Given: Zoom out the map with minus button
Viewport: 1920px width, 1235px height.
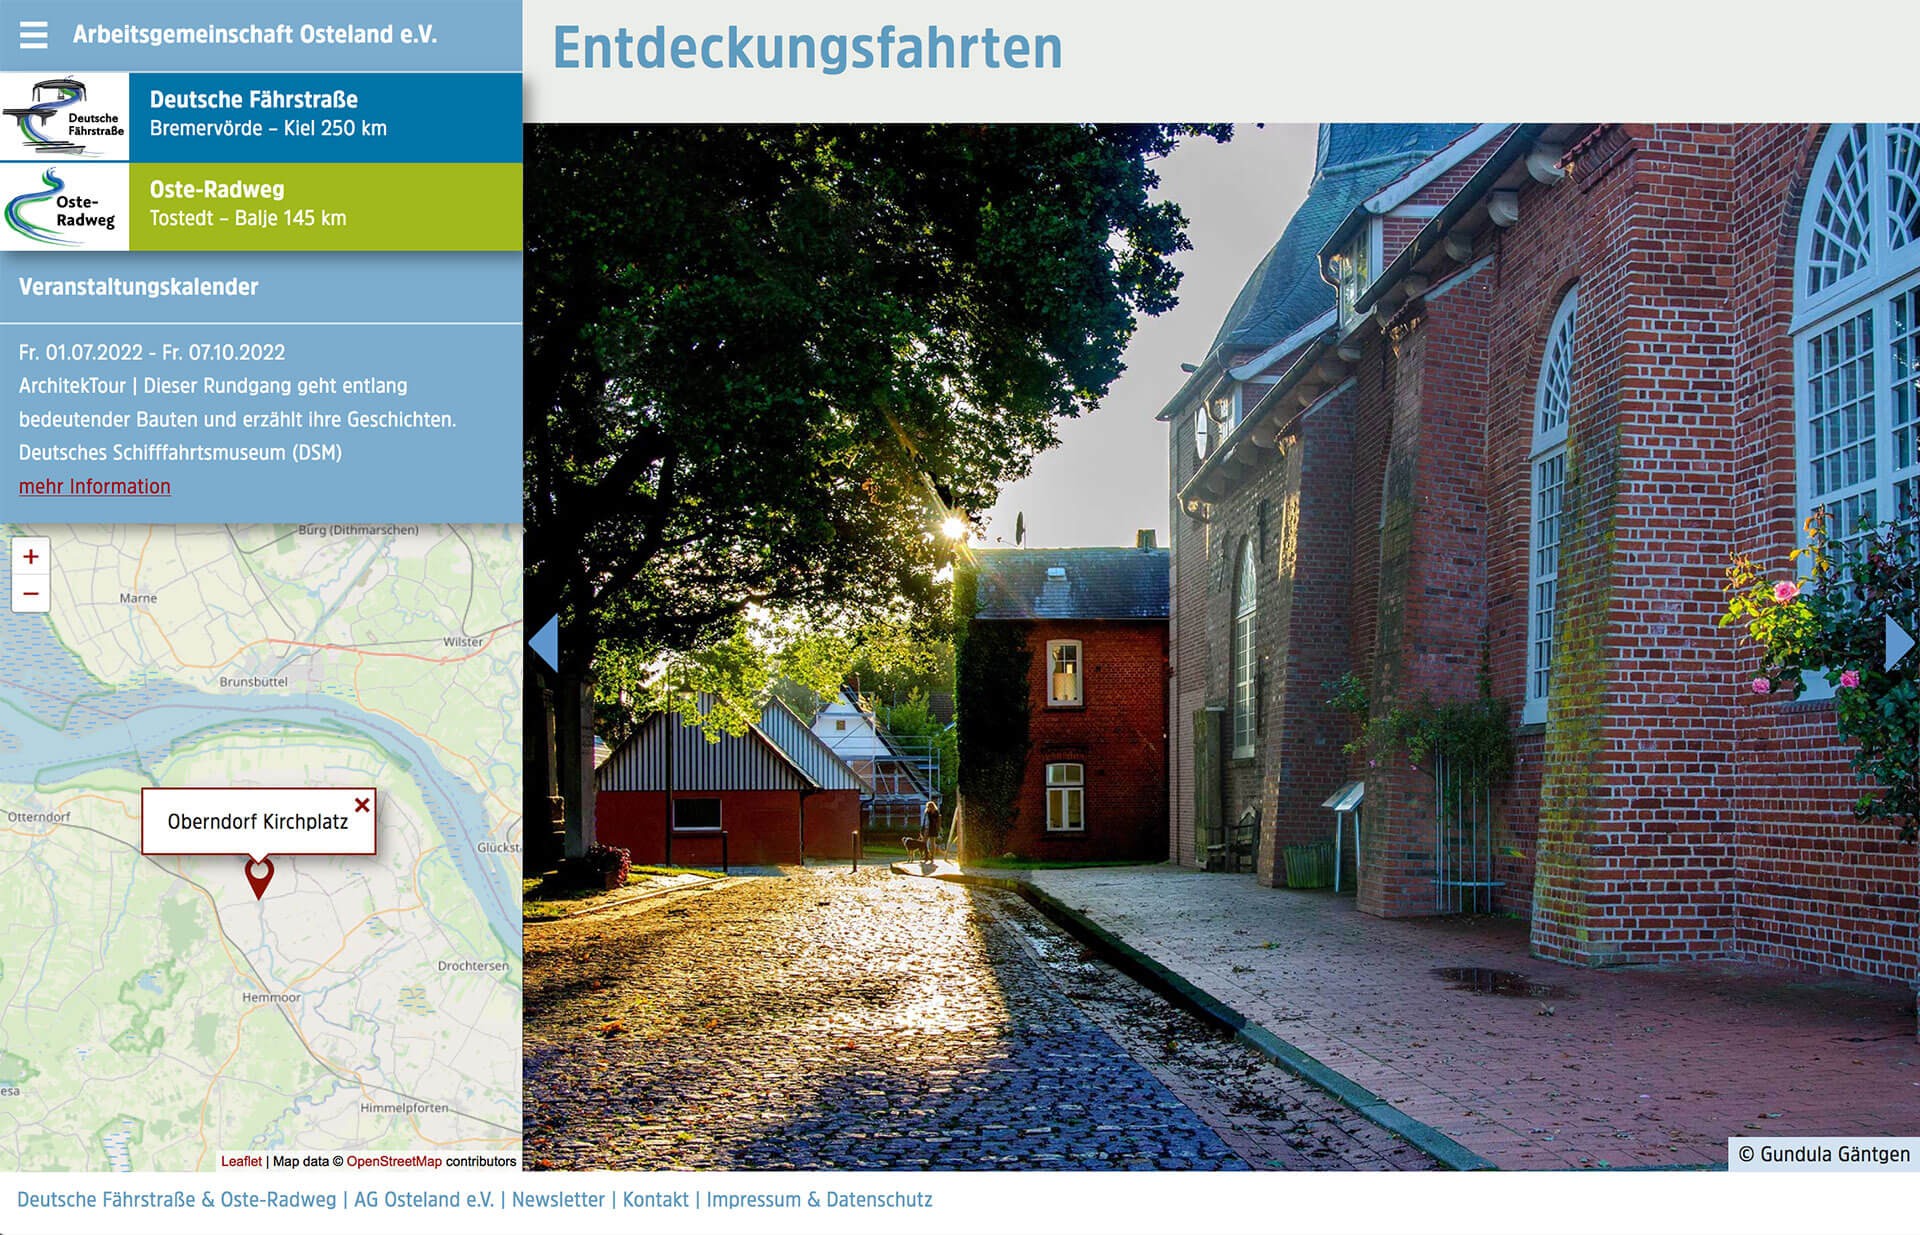Looking at the screenshot, I should (31, 594).
